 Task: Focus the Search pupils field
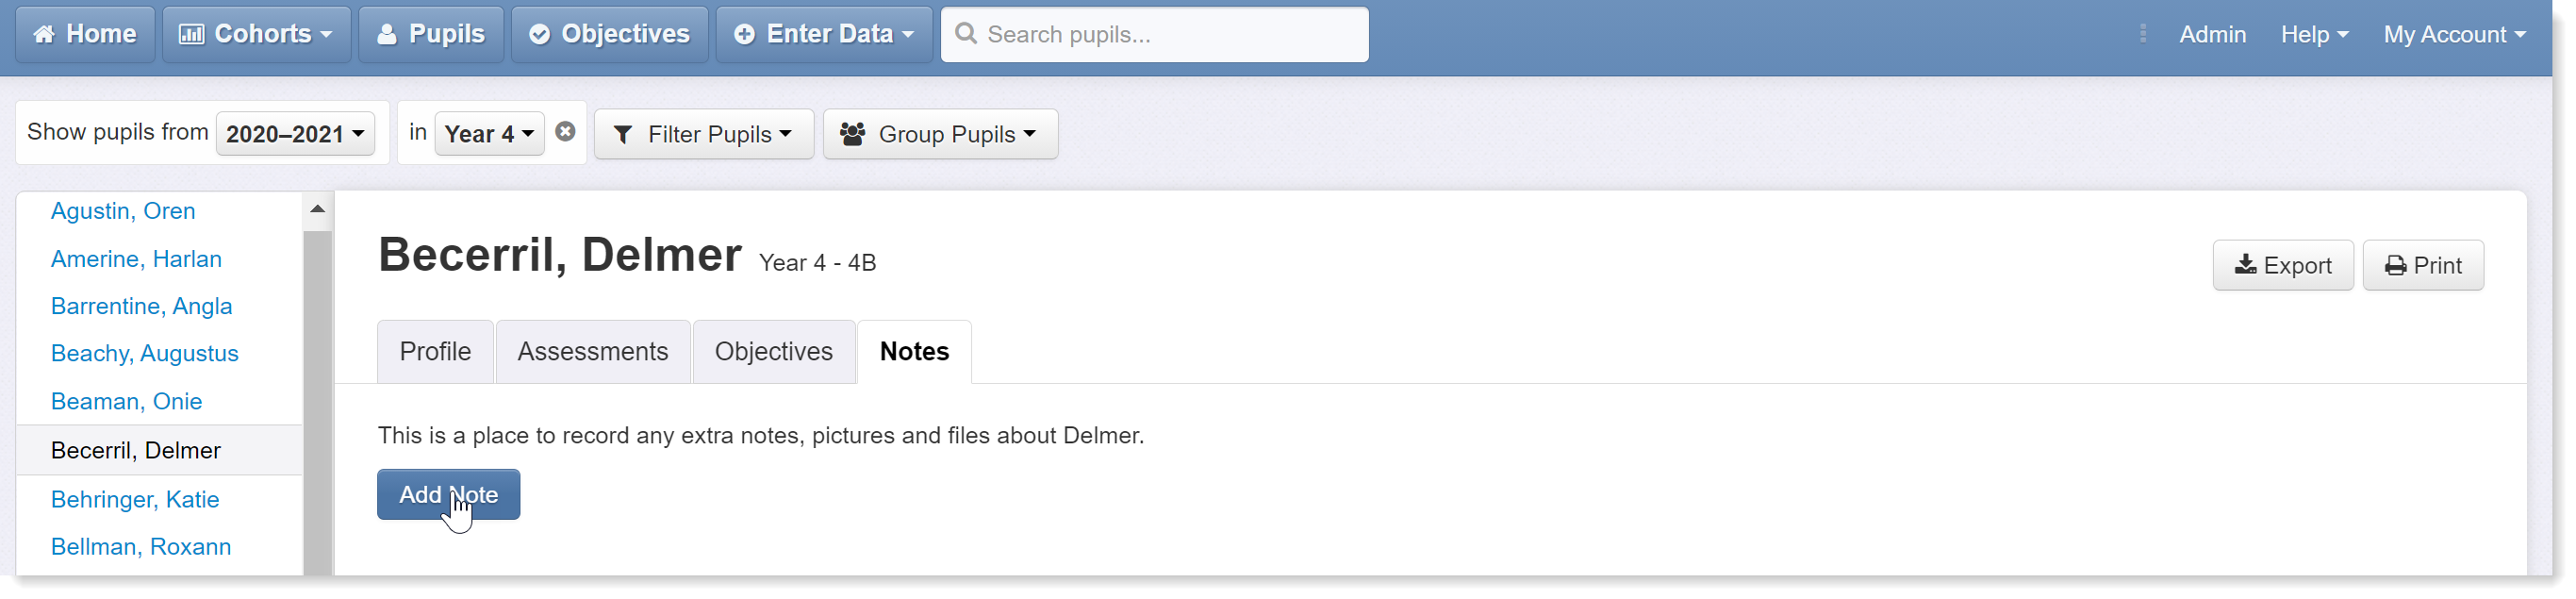tap(1154, 34)
